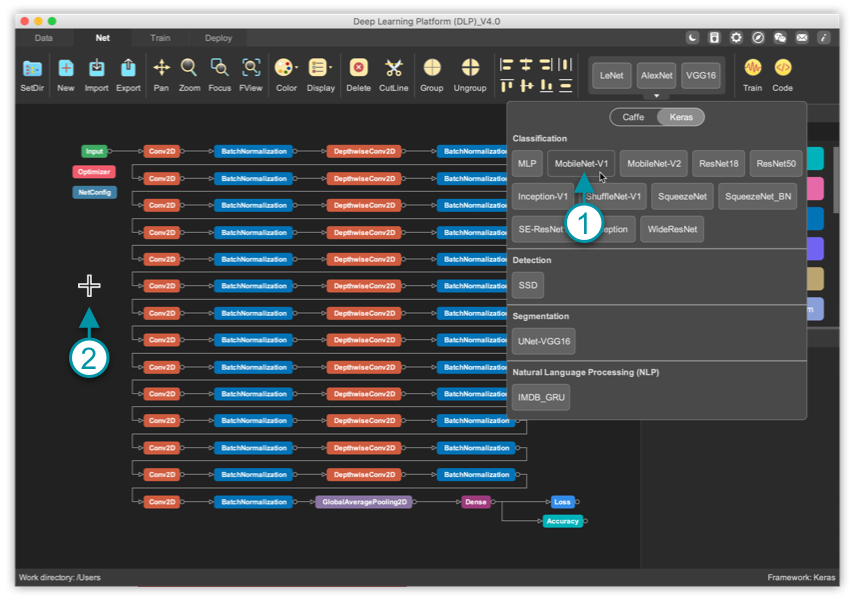
Task: Switch to the Train tab
Action: tap(160, 38)
